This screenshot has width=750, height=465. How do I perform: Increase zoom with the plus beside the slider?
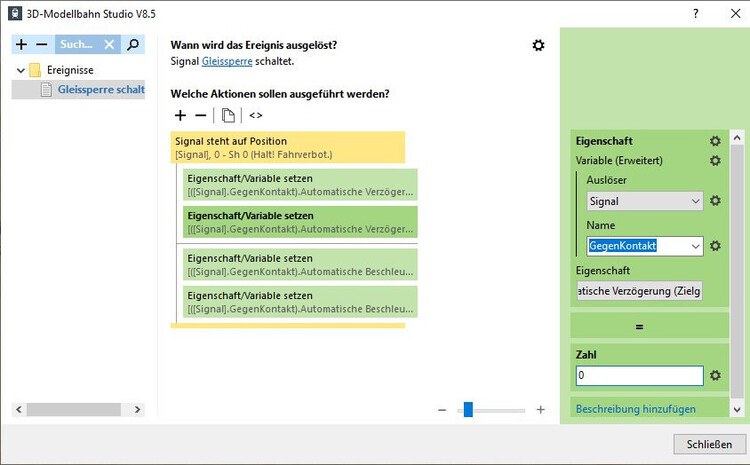pos(540,410)
